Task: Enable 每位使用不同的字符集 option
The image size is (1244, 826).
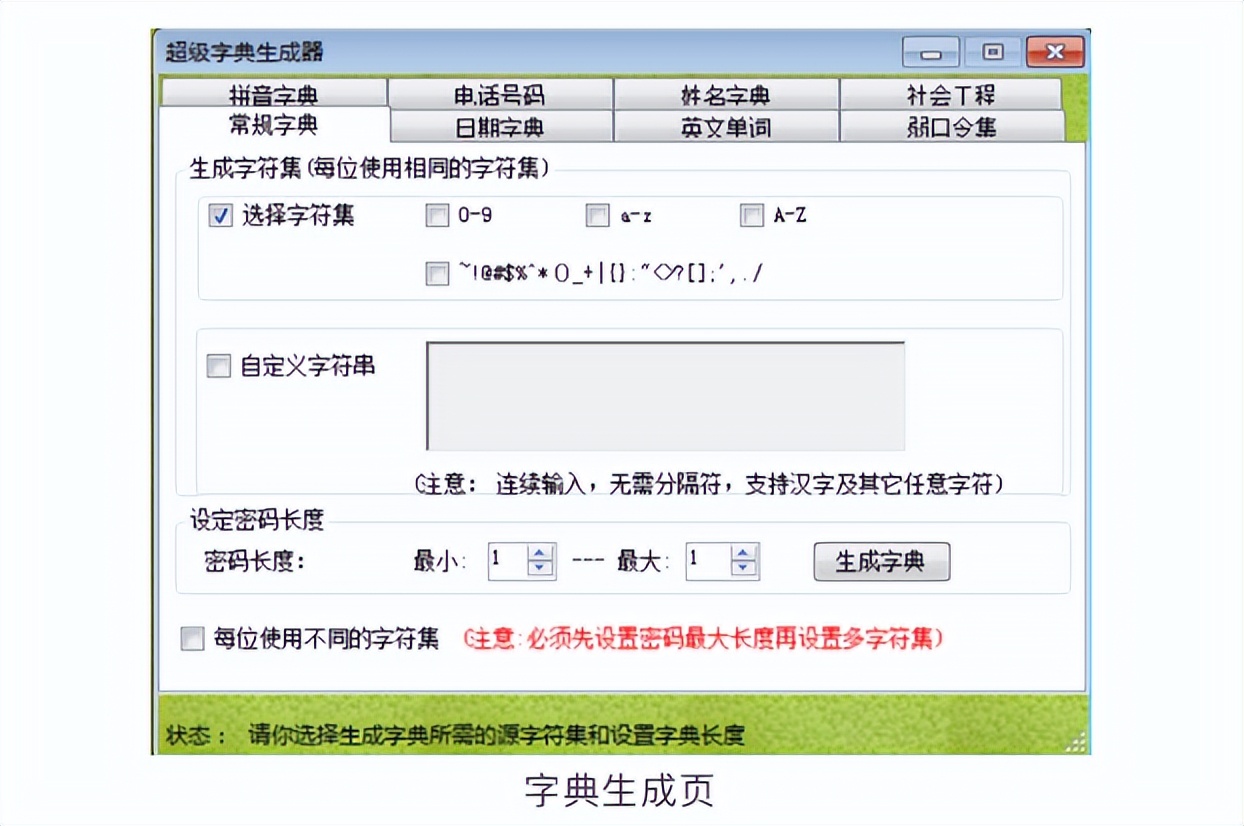Action: tap(192, 638)
